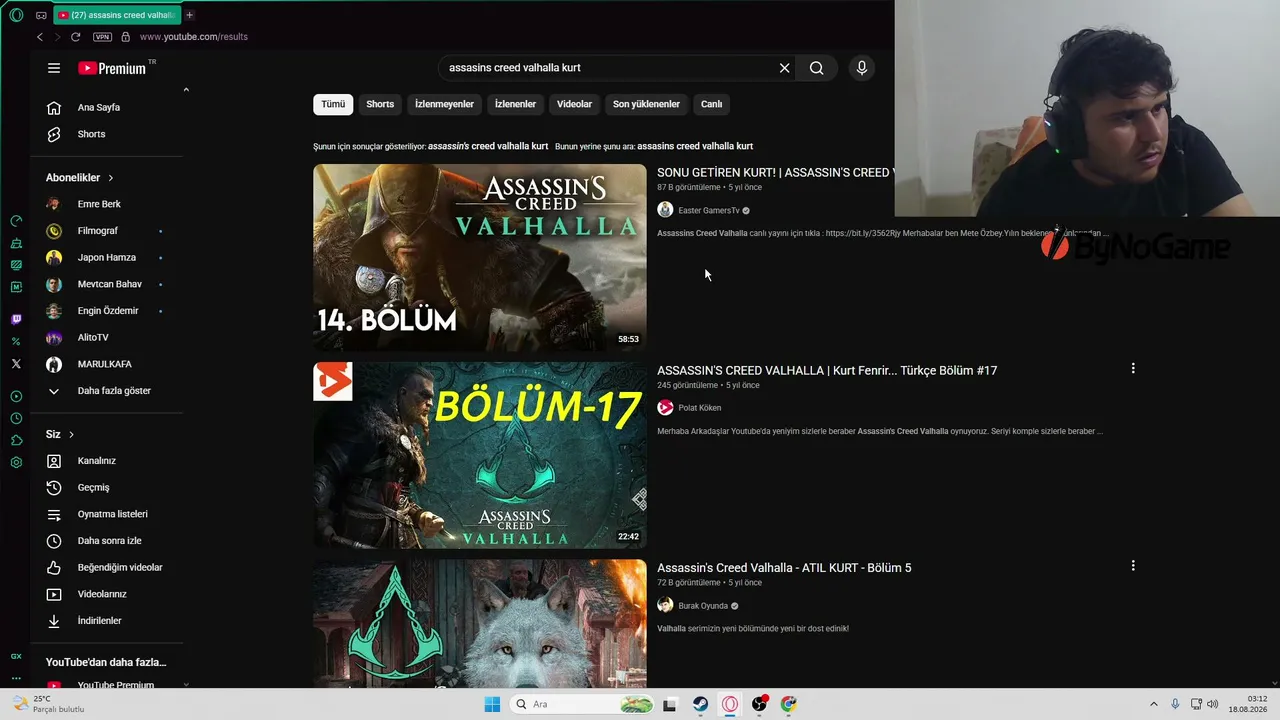Show hidden system tray icons
This screenshot has height=720, width=1280.
pyautogui.click(x=1153, y=704)
